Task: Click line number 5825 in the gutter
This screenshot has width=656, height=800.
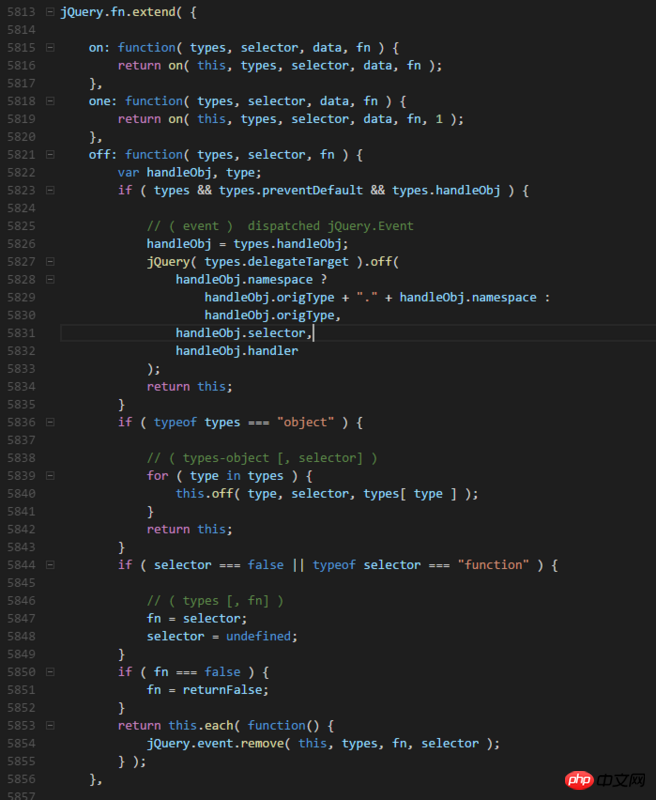Action: [21, 226]
